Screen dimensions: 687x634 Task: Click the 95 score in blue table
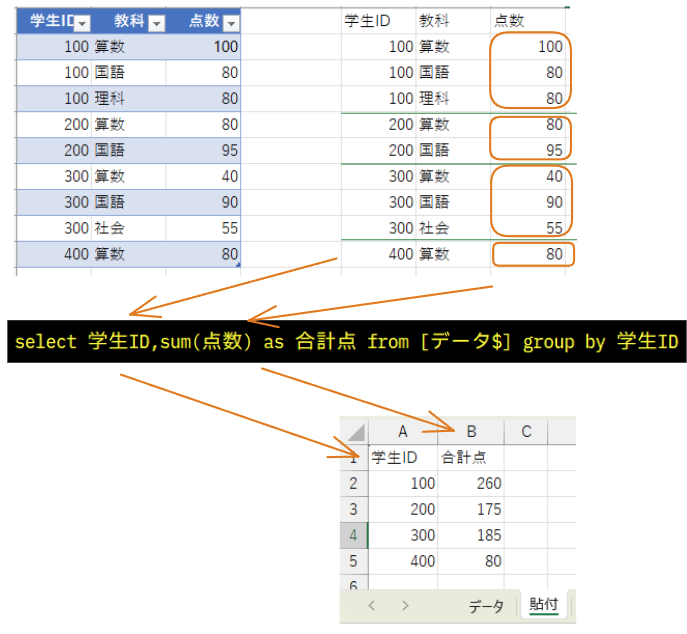(203, 151)
